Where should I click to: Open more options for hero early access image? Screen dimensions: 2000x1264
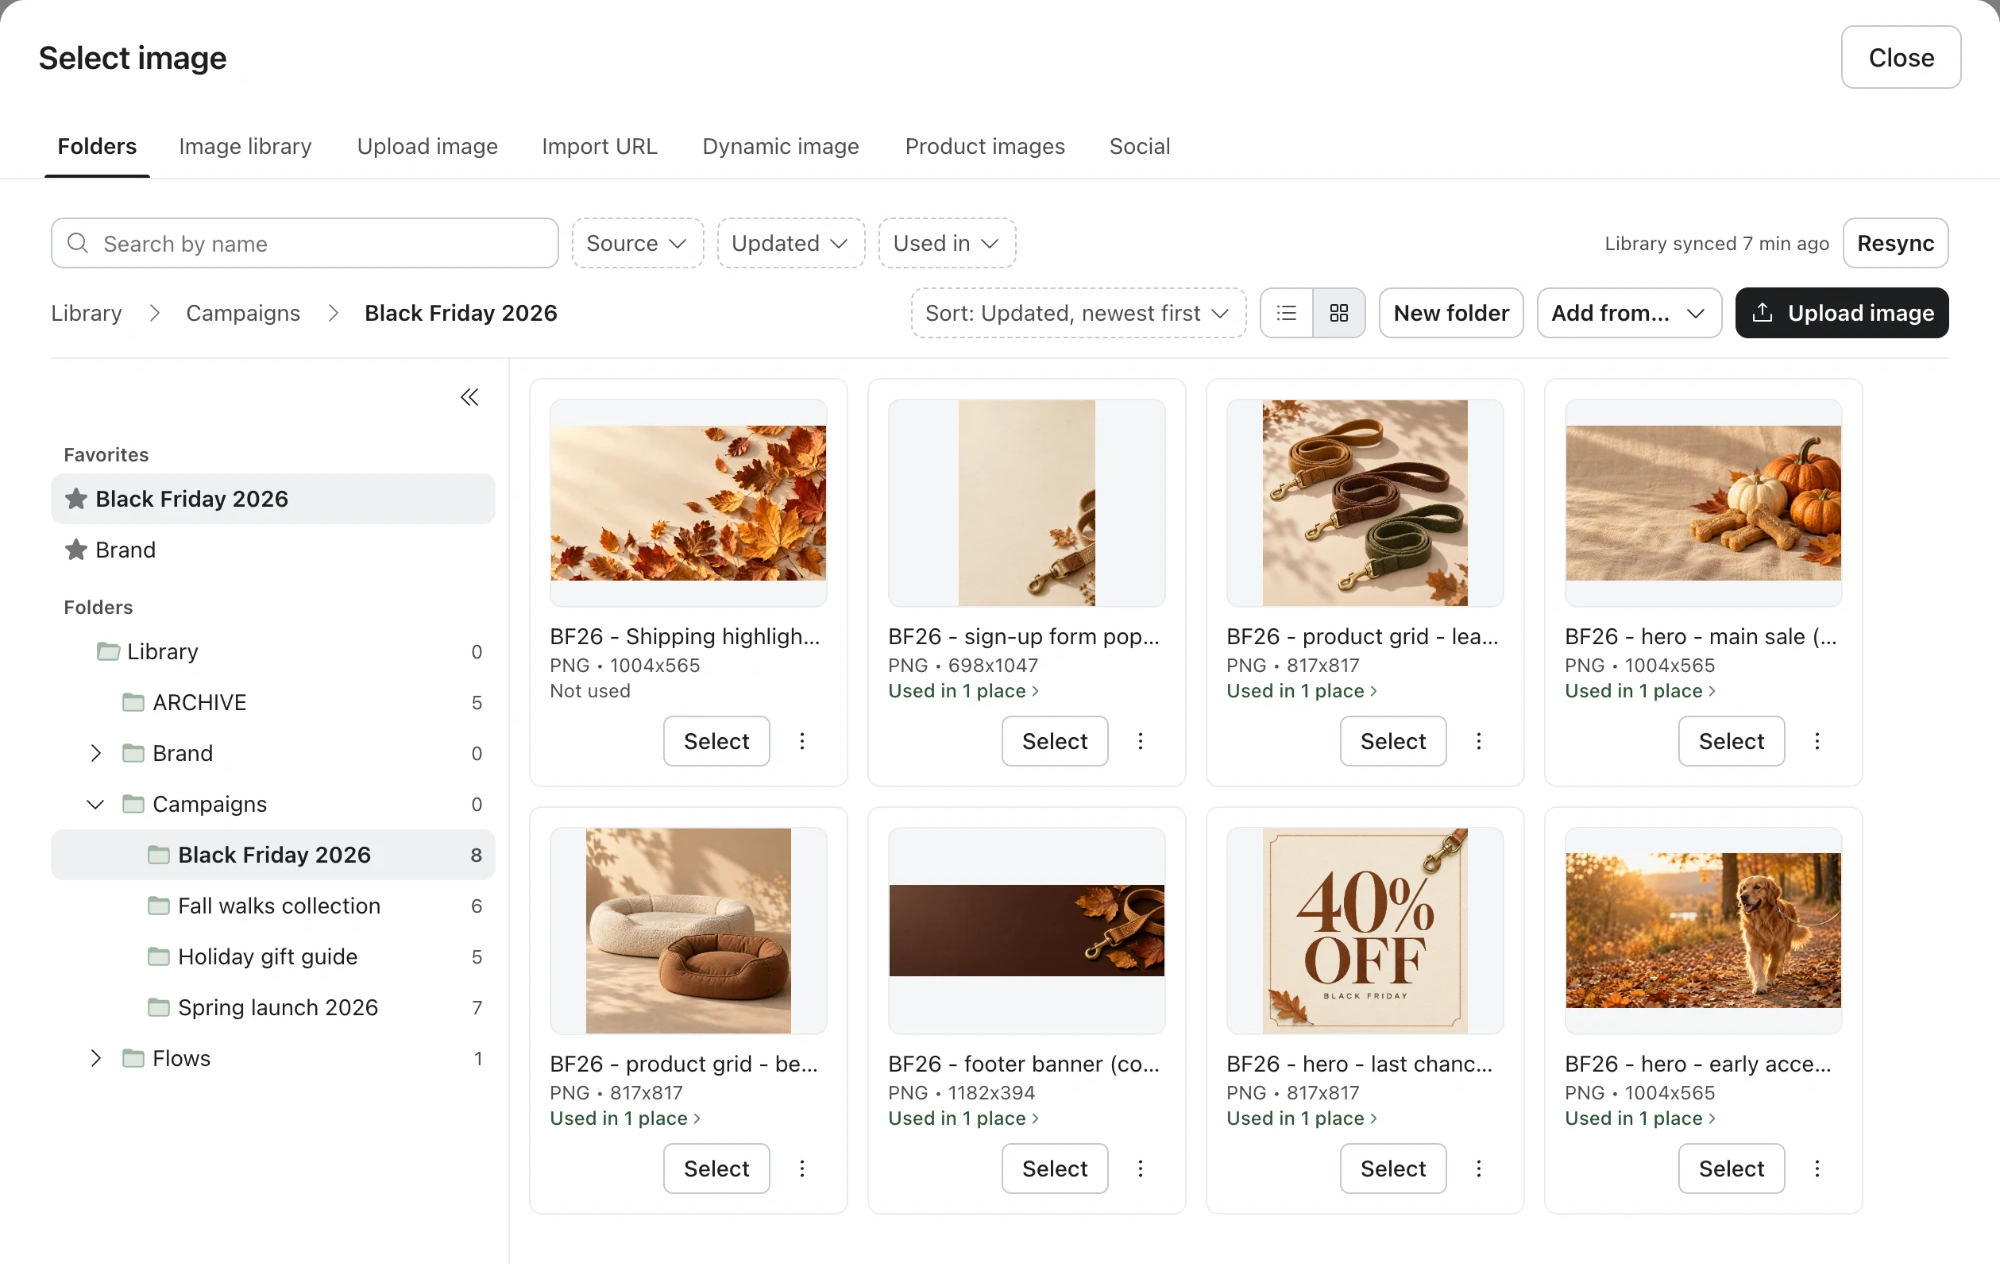1817,1168
